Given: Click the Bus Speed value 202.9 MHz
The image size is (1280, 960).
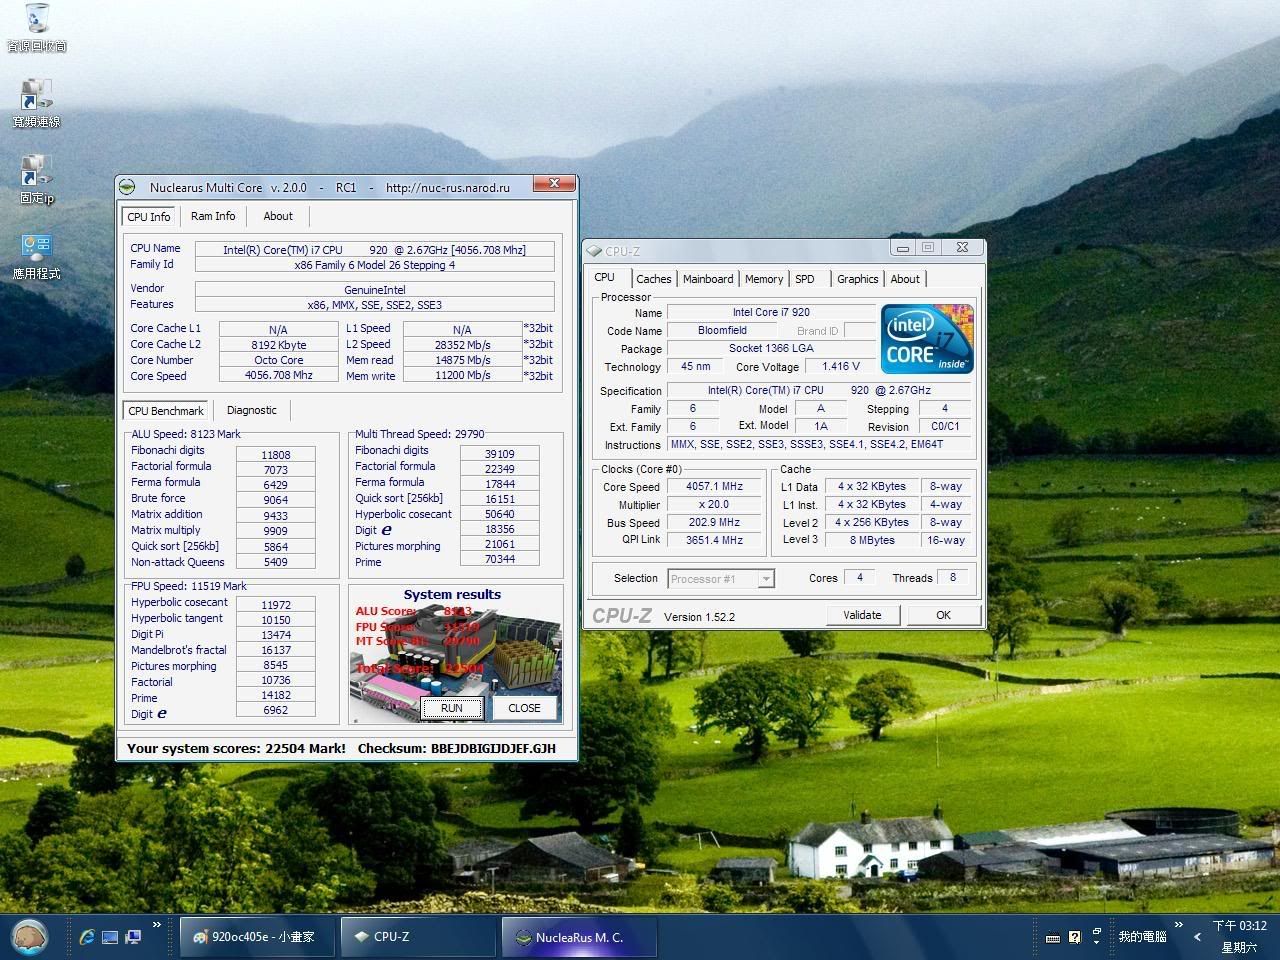Looking at the screenshot, I should [x=714, y=522].
